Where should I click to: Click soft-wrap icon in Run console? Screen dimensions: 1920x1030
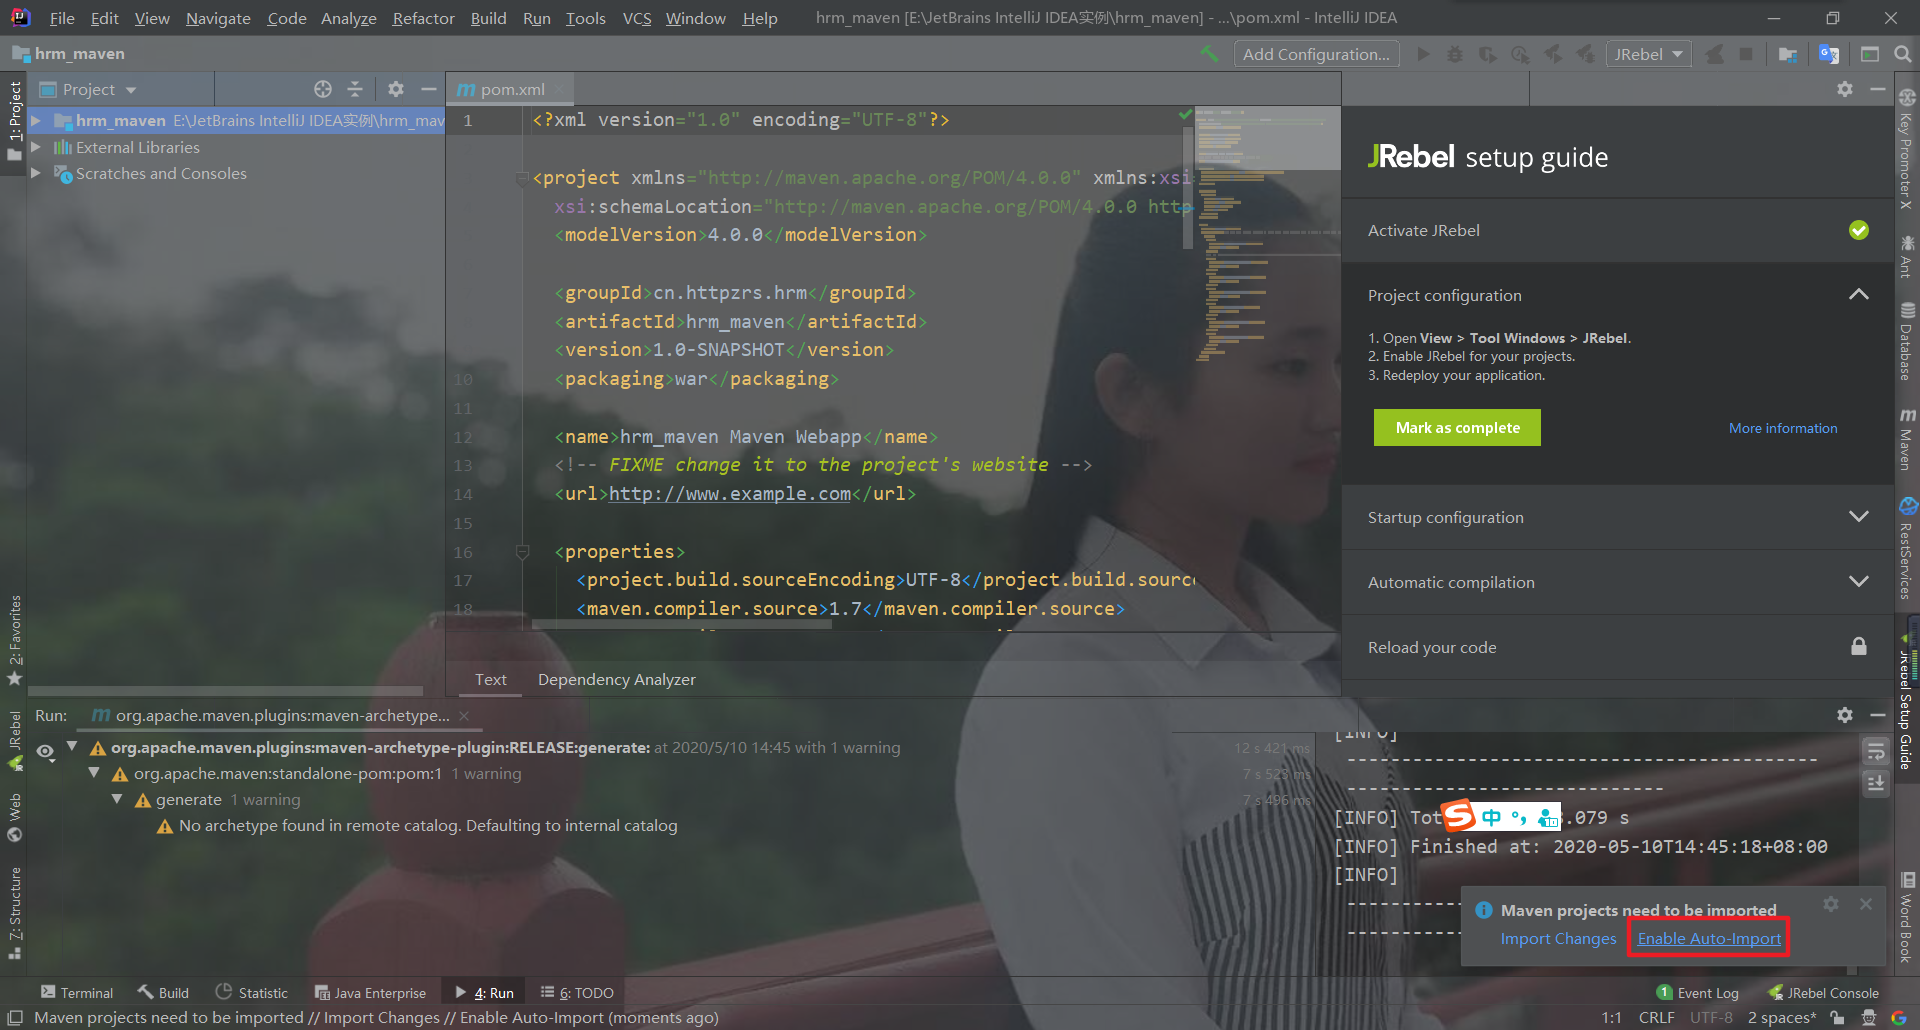[x=1876, y=751]
